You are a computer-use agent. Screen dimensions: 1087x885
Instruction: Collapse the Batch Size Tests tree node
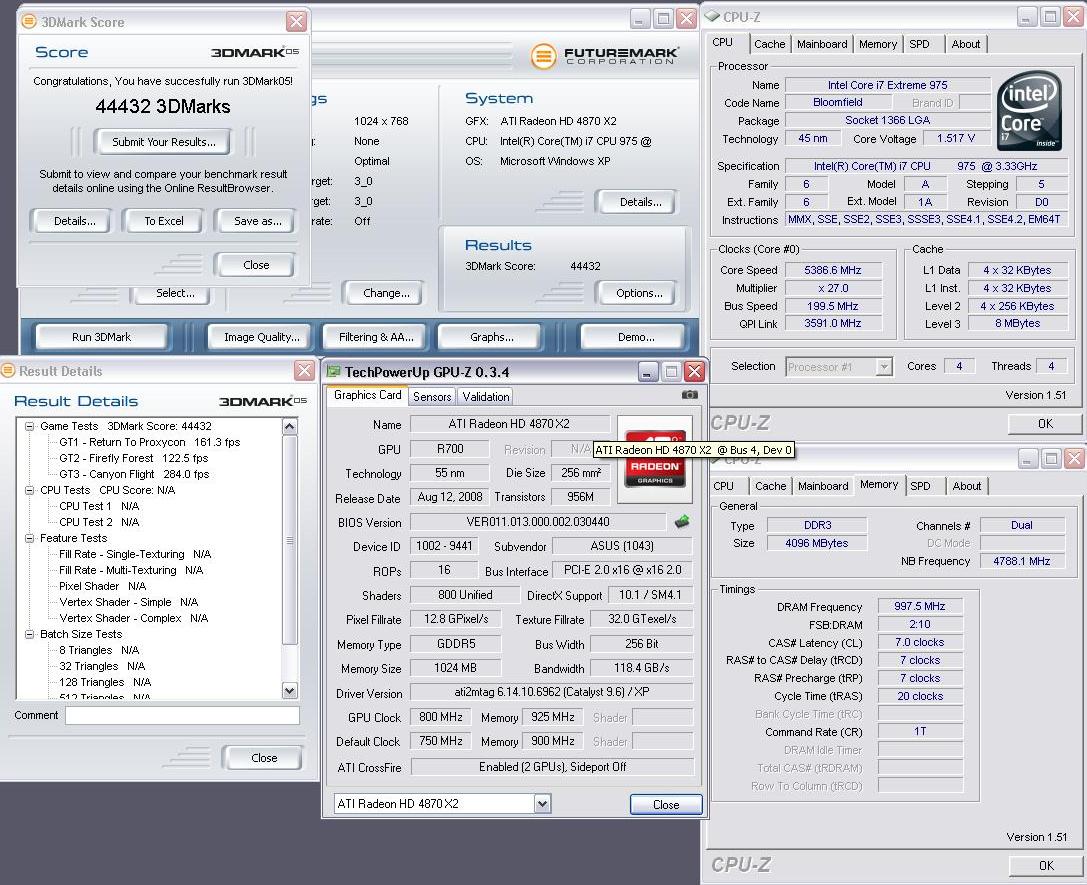[x=30, y=634]
